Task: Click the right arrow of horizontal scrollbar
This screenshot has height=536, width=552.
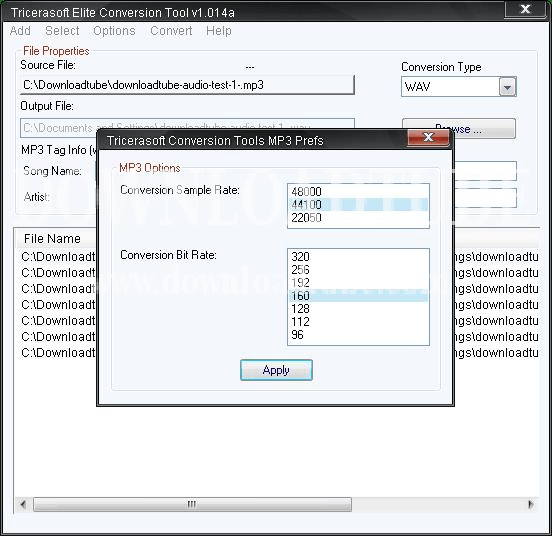Action: pyautogui.click(x=531, y=504)
